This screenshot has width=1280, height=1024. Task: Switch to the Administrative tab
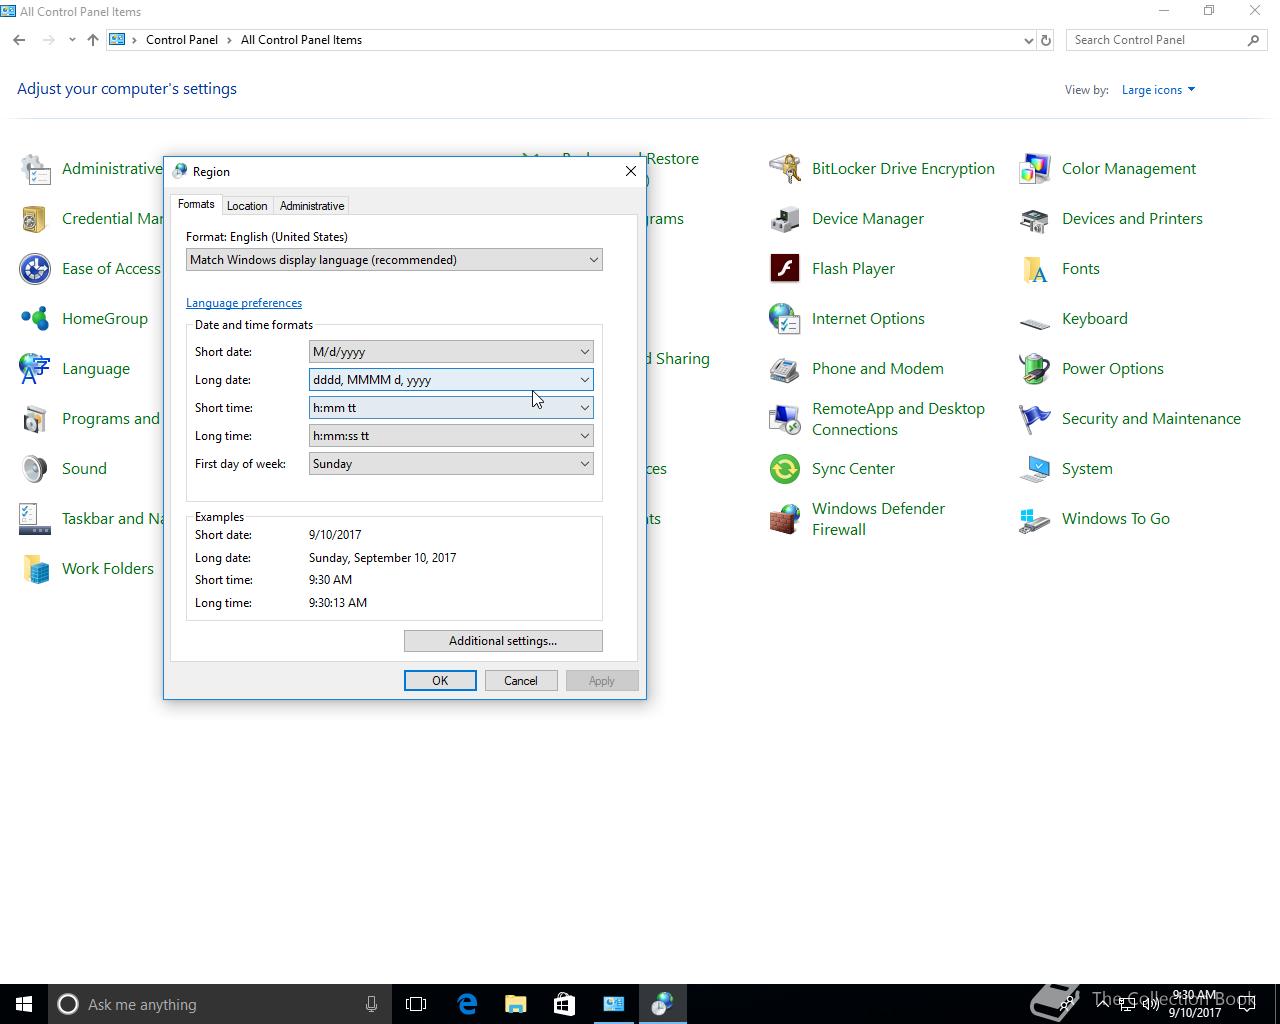312,206
